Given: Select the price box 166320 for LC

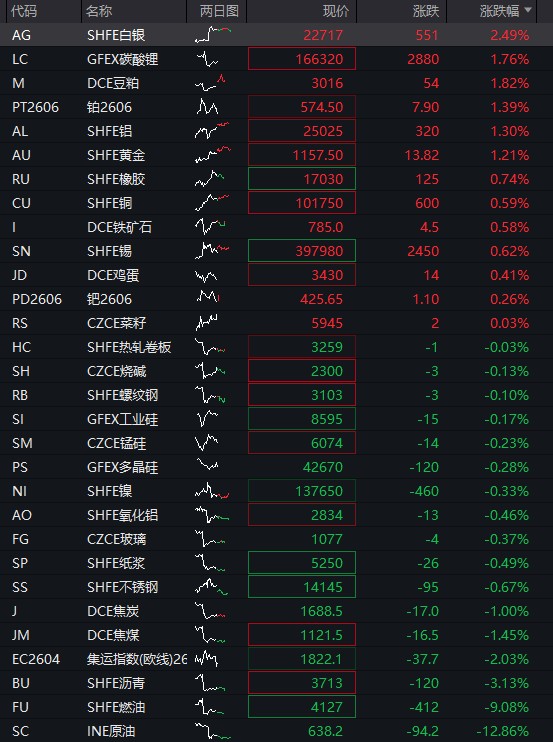Looking at the screenshot, I should (x=302, y=59).
